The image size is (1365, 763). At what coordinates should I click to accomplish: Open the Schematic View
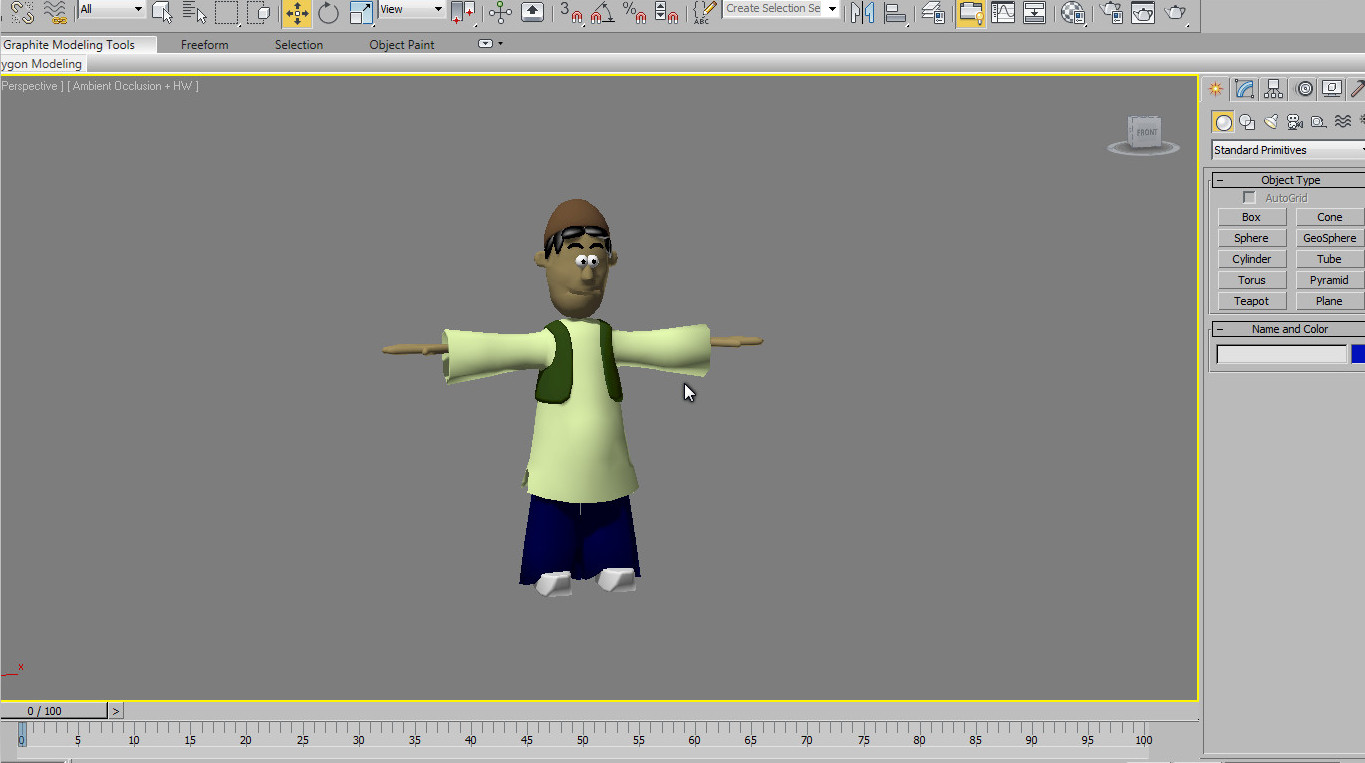coord(1035,12)
